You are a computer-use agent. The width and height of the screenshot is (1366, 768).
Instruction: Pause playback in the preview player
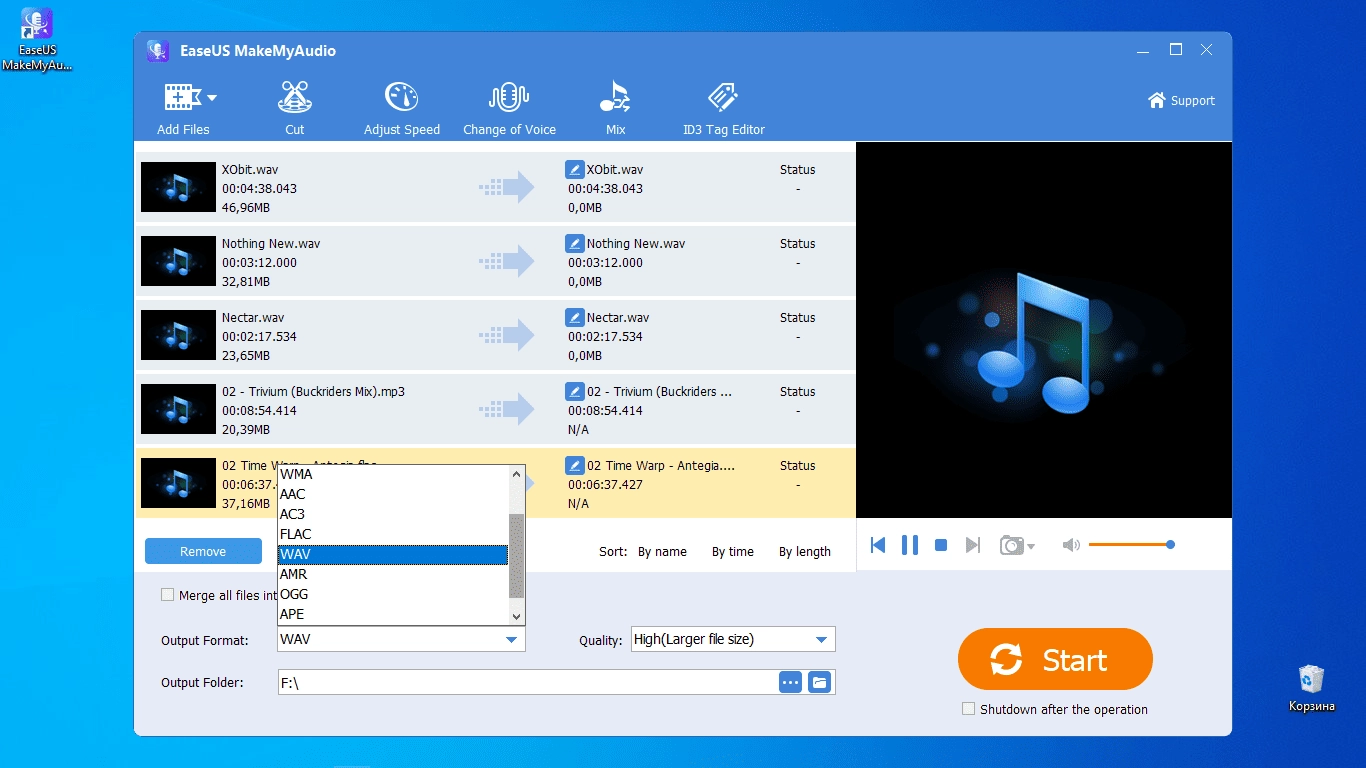909,545
